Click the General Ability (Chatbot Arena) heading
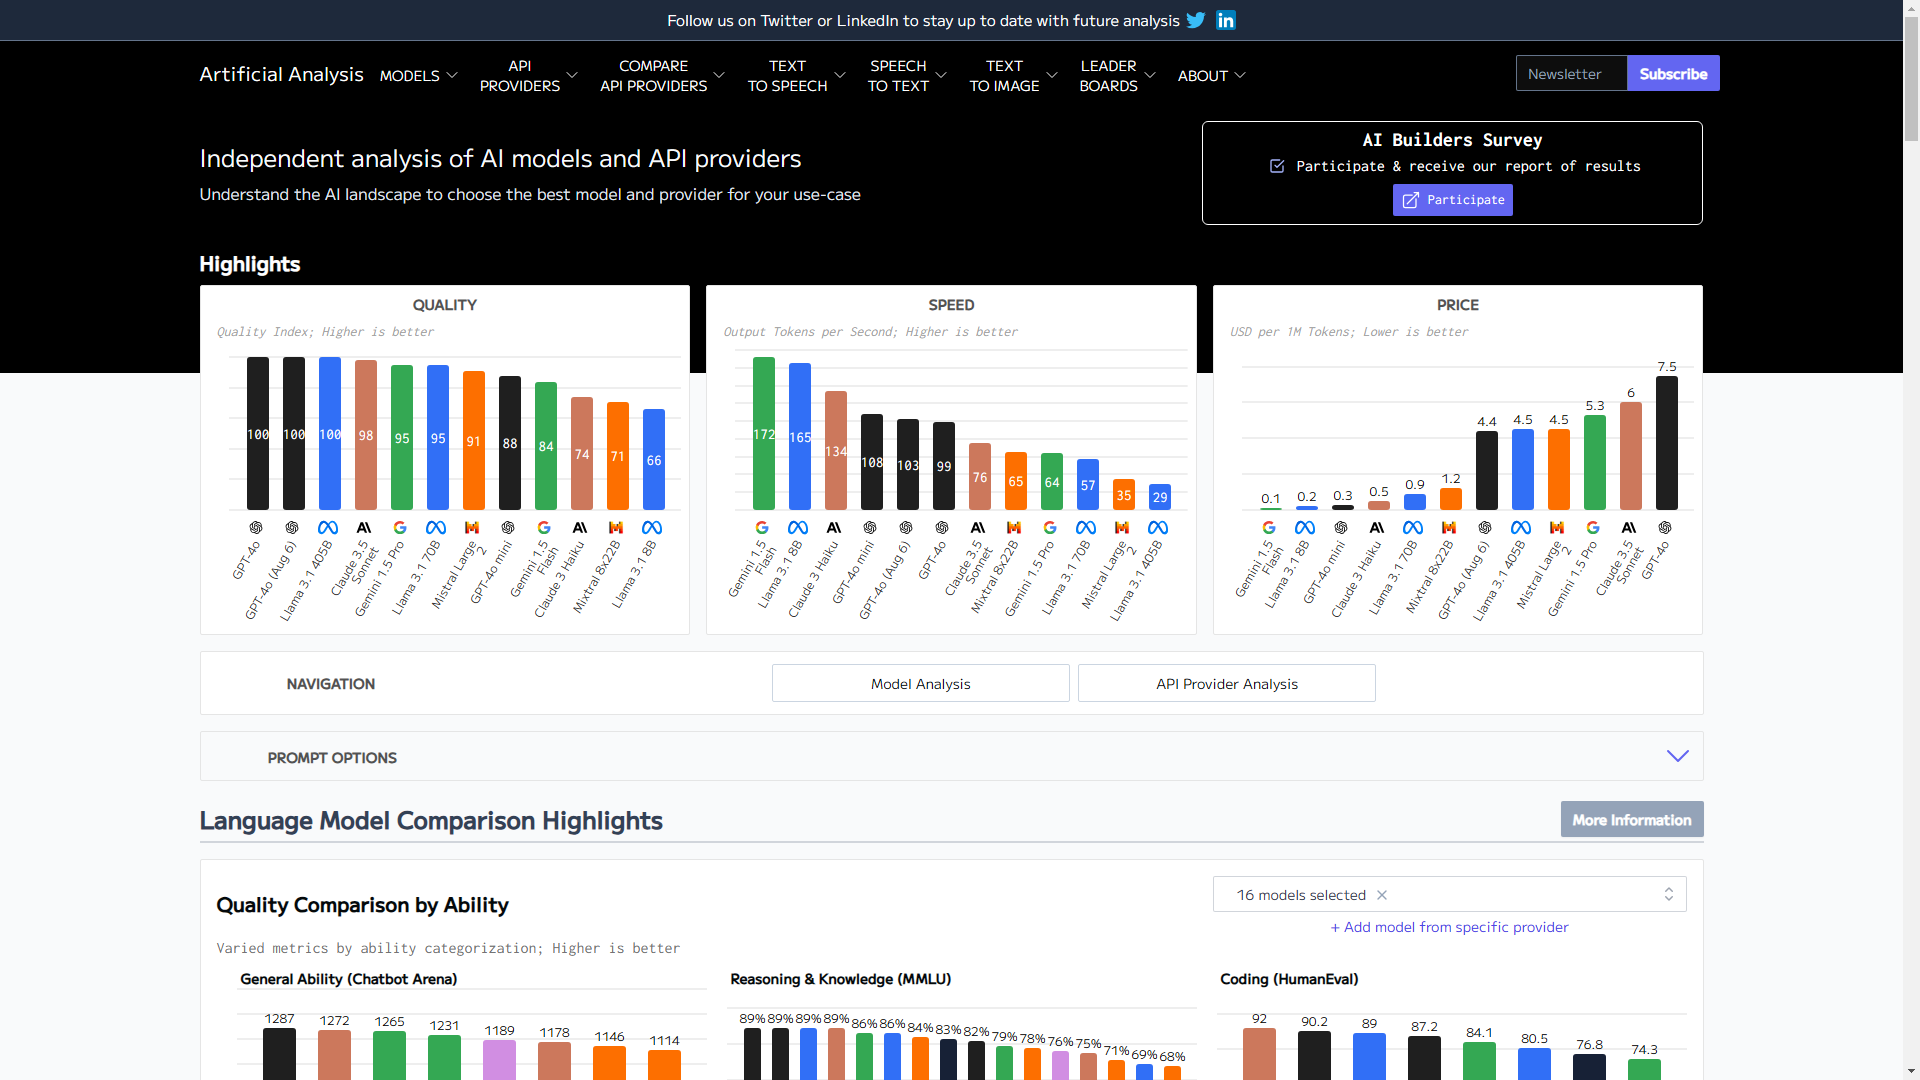1920x1080 pixels. (x=348, y=978)
